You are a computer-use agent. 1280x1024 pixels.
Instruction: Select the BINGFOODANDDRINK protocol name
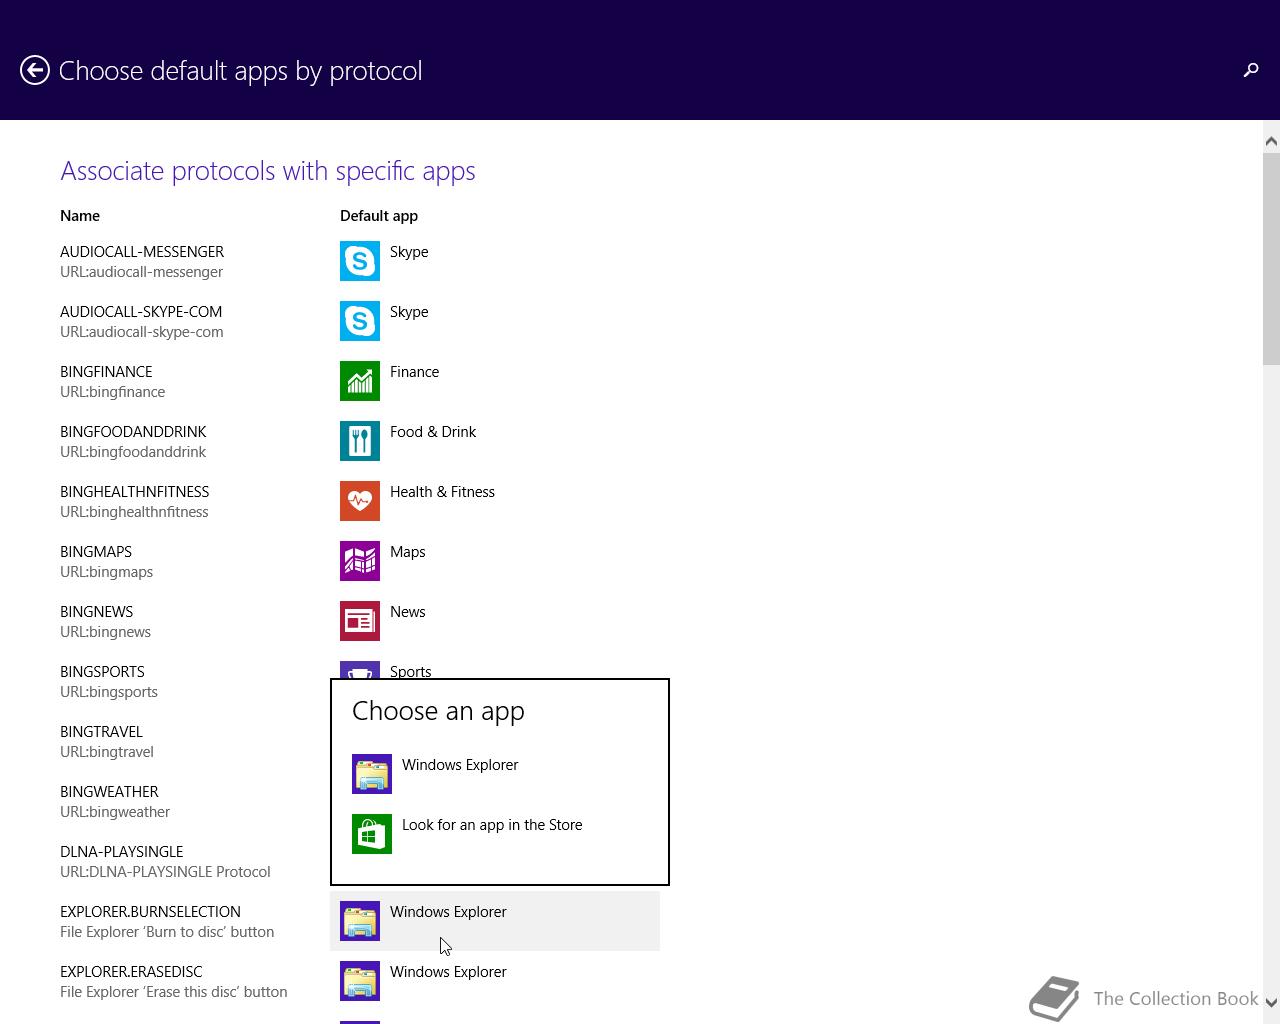click(133, 432)
